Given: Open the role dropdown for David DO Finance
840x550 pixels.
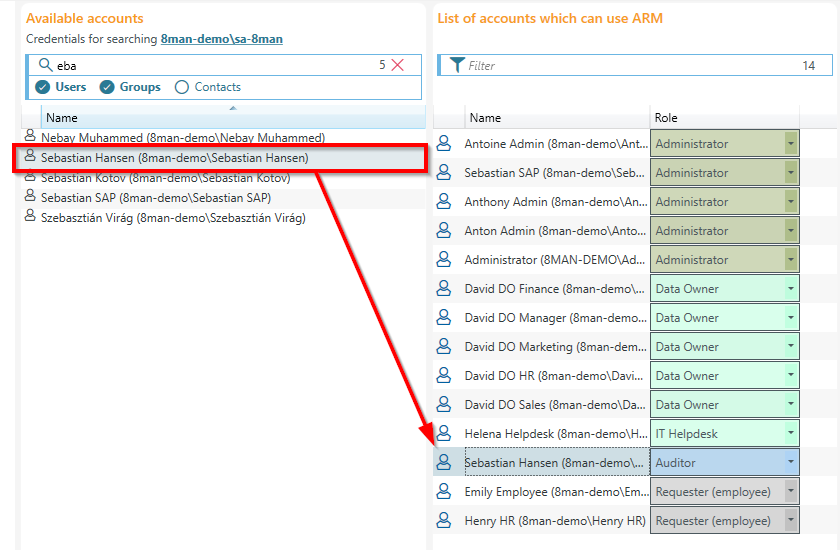Looking at the screenshot, I should click(x=791, y=289).
